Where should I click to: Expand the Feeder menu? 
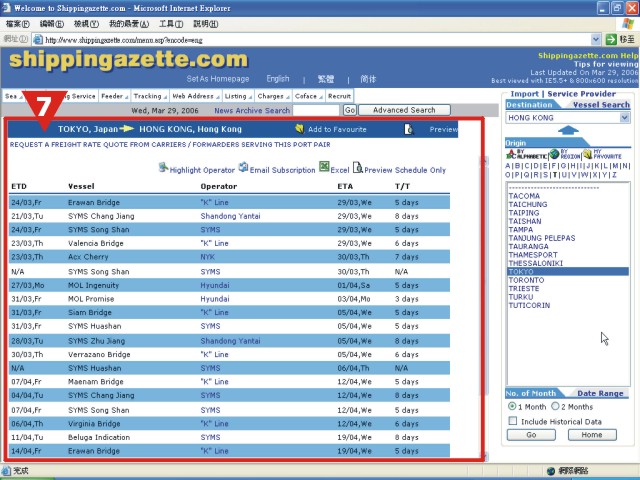[115, 96]
